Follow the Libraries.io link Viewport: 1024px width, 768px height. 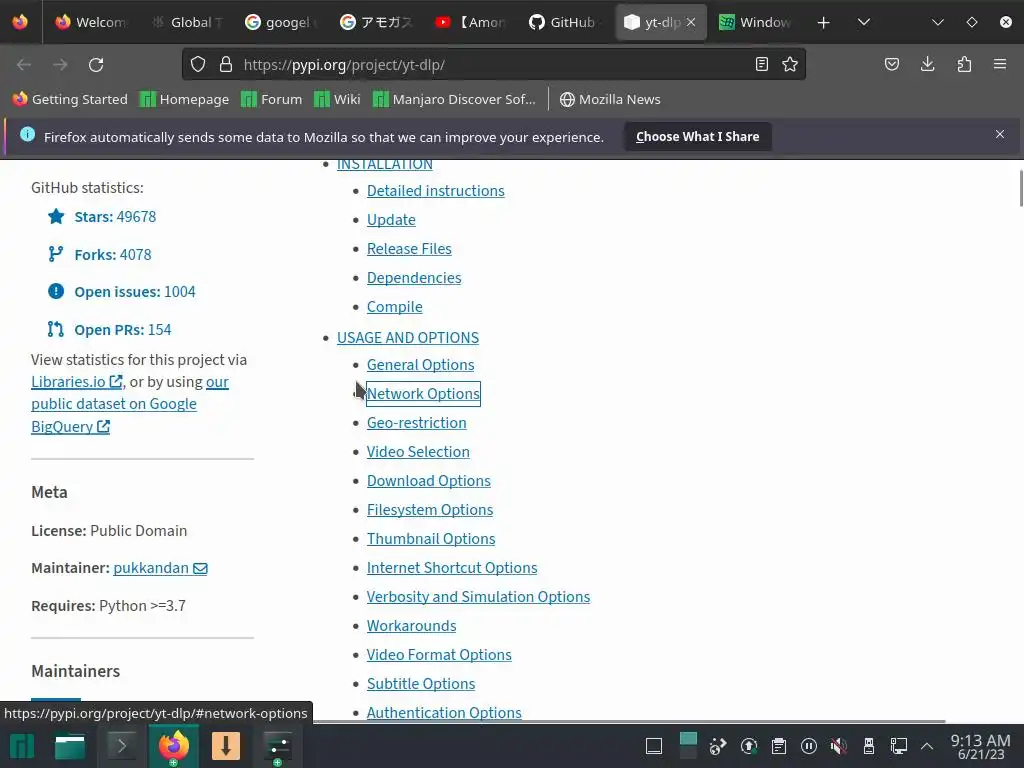click(x=76, y=381)
